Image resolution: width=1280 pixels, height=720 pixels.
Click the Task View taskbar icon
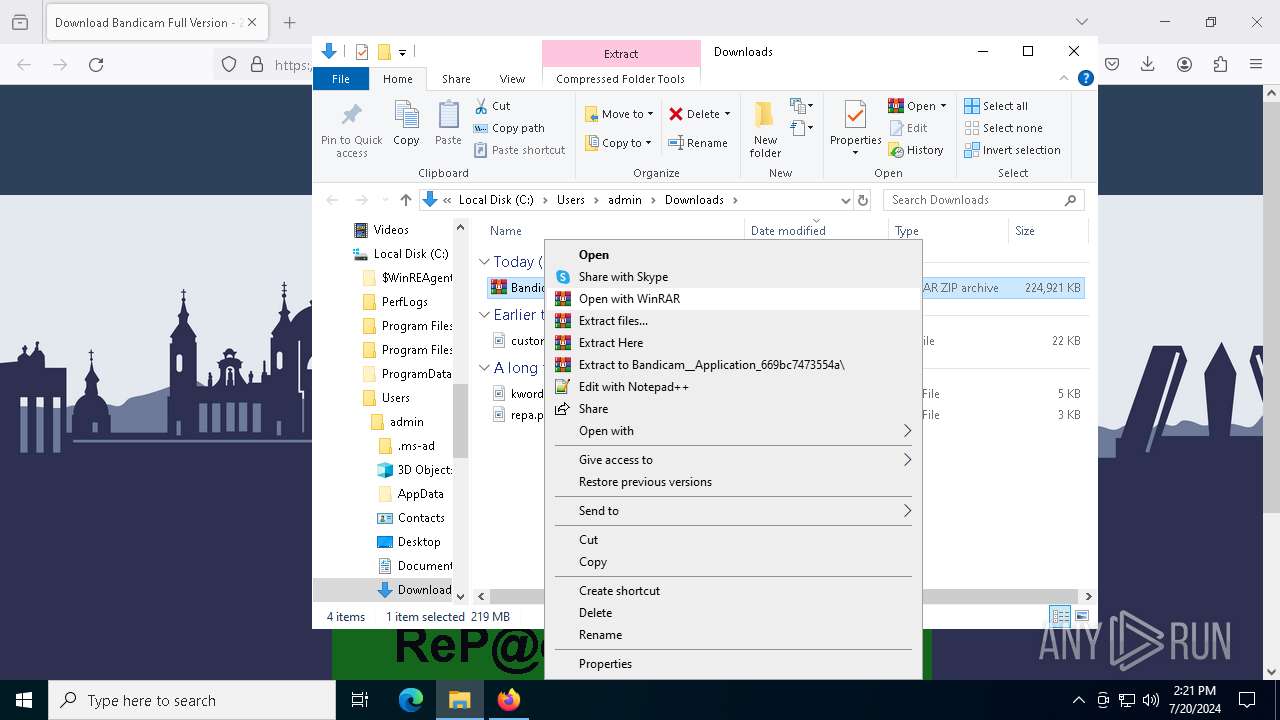pyautogui.click(x=361, y=701)
